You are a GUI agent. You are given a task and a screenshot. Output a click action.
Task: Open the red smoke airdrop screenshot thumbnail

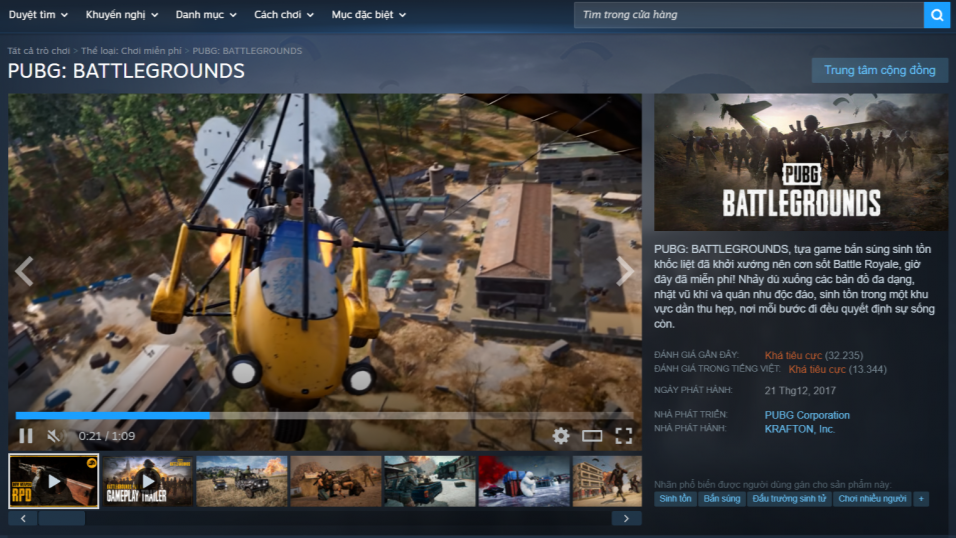[x=524, y=481]
